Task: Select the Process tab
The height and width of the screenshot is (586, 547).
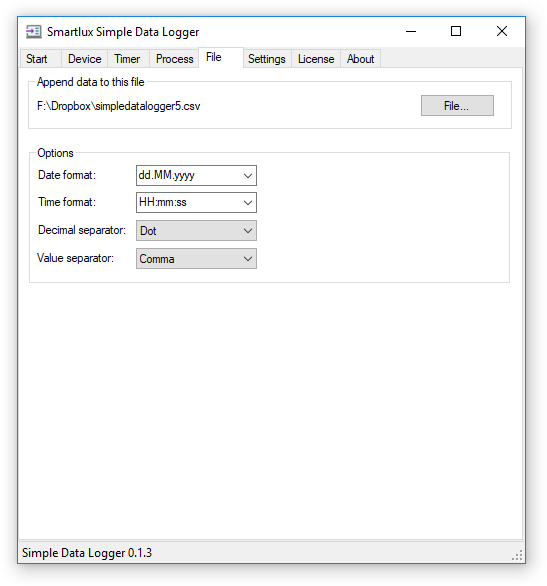Action: [x=174, y=59]
